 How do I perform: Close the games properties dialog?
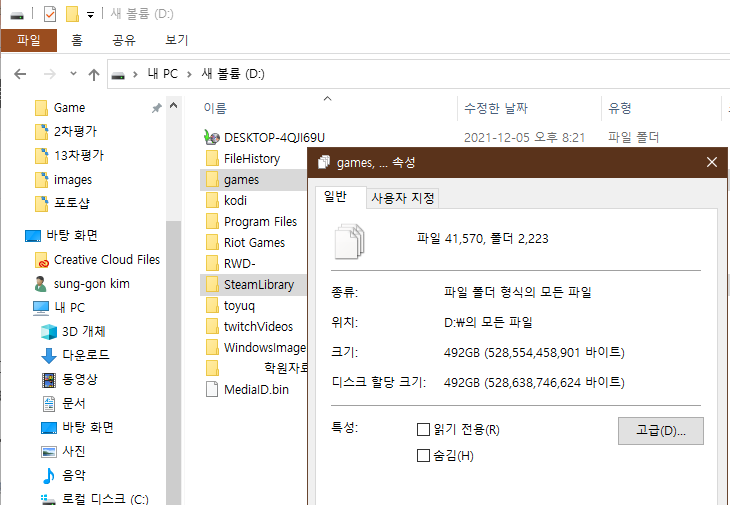pyautogui.click(x=711, y=162)
